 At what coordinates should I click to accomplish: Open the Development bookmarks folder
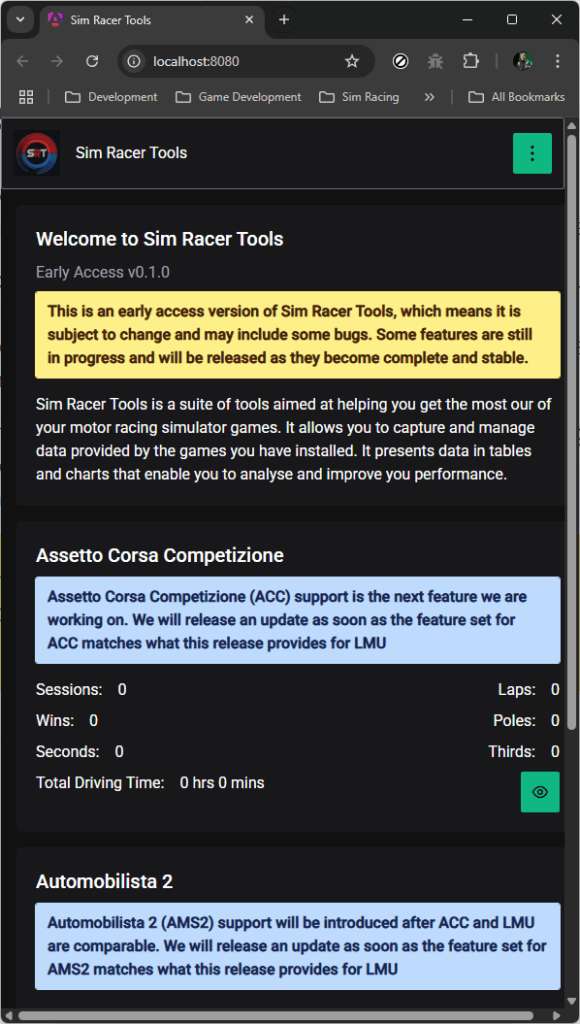pos(111,97)
